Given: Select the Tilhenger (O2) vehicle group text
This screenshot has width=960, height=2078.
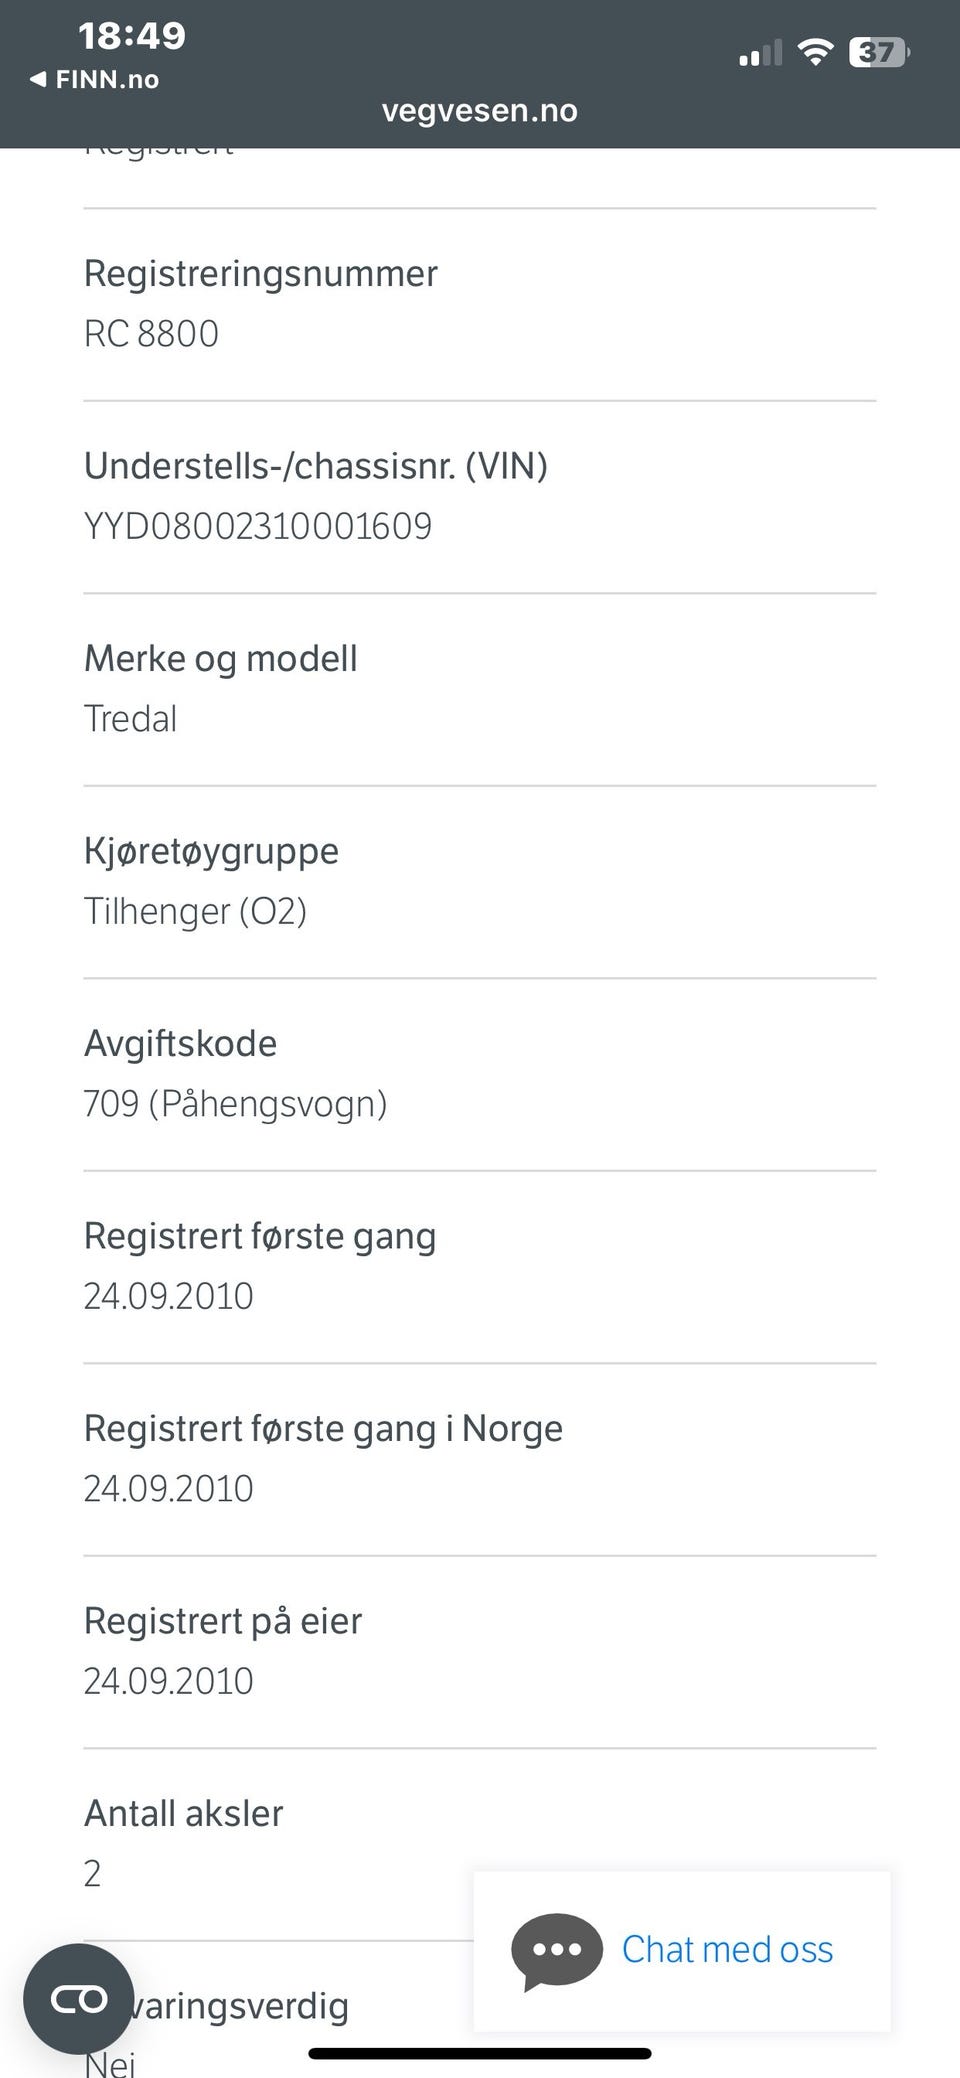Looking at the screenshot, I should [x=195, y=911].
